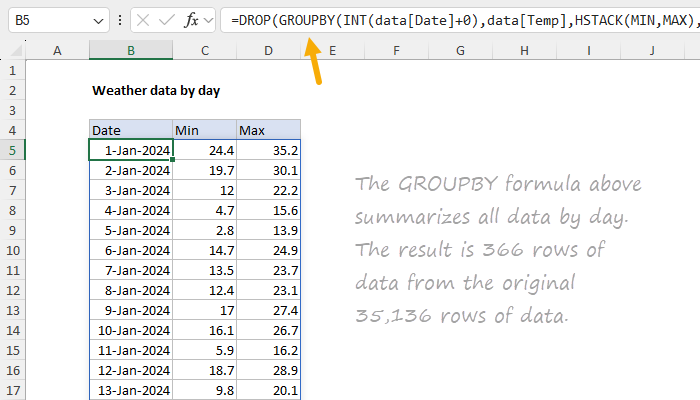The width and height of the screenshot is (700, 400).
Task: Select row 5 header
Action: point(12,150)
